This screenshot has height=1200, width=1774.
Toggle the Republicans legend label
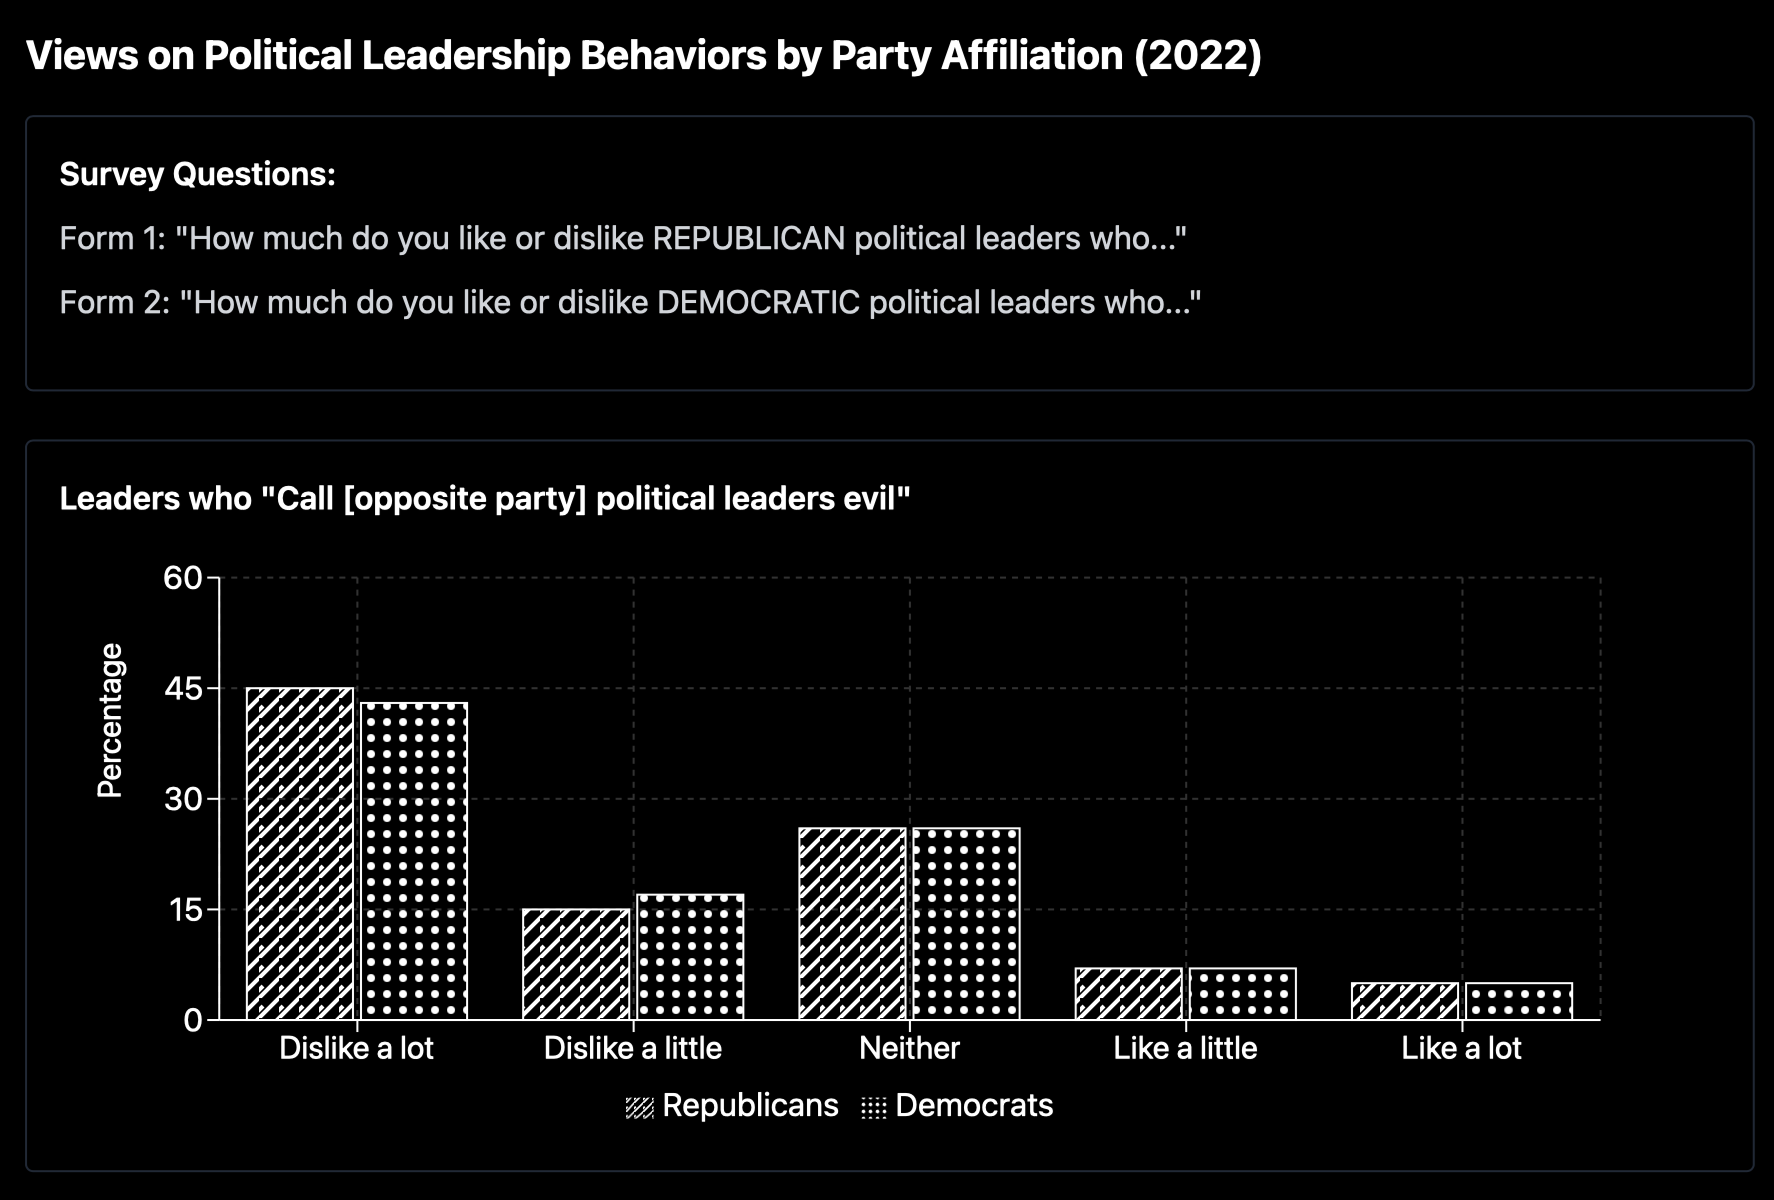[x=750, y=1105]
